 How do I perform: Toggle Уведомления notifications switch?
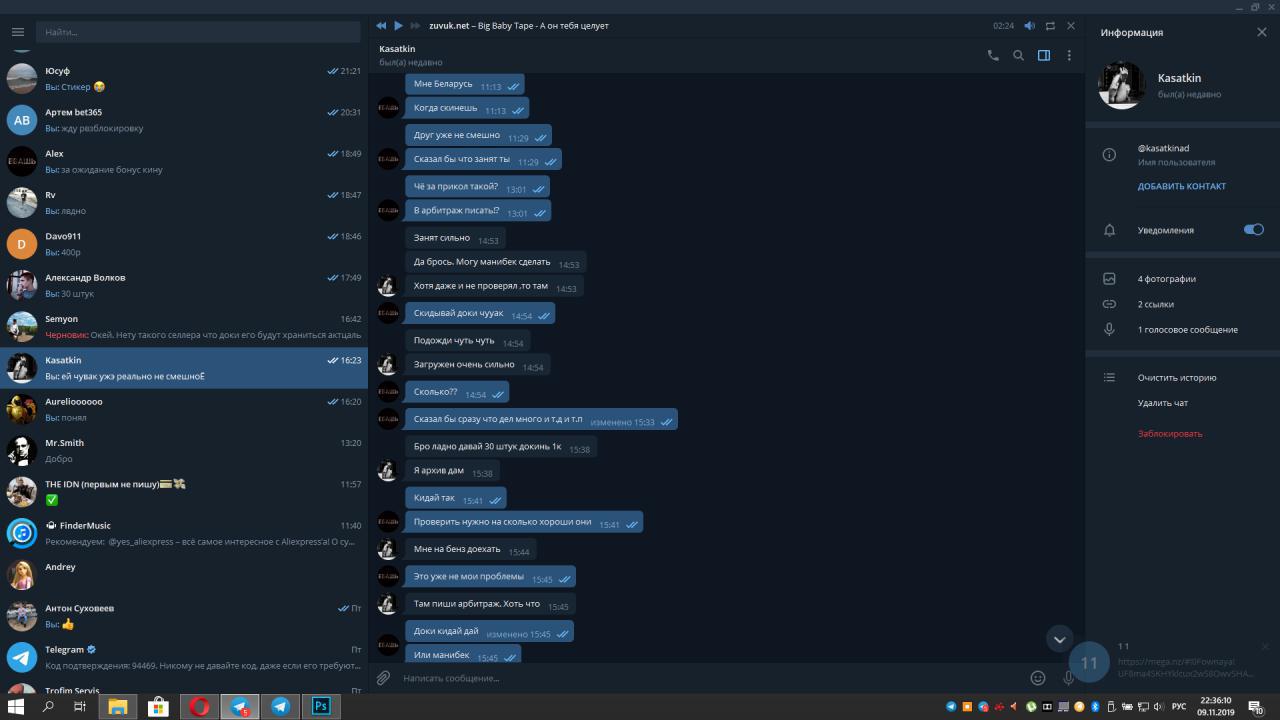pyautogui.click(x=1253, y=229)
